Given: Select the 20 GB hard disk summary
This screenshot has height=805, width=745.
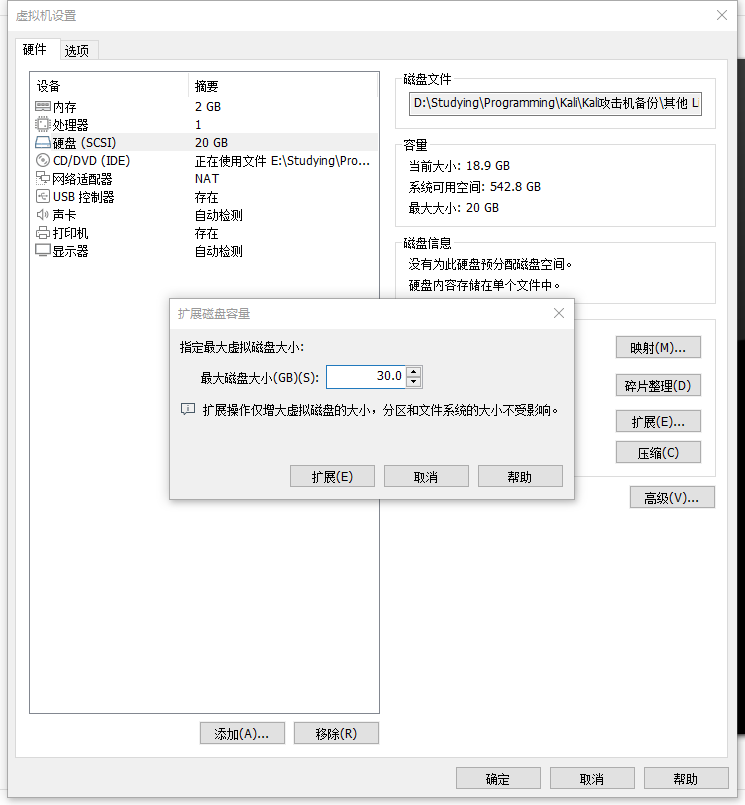Looking at the screenshot, I should (212, 142).
